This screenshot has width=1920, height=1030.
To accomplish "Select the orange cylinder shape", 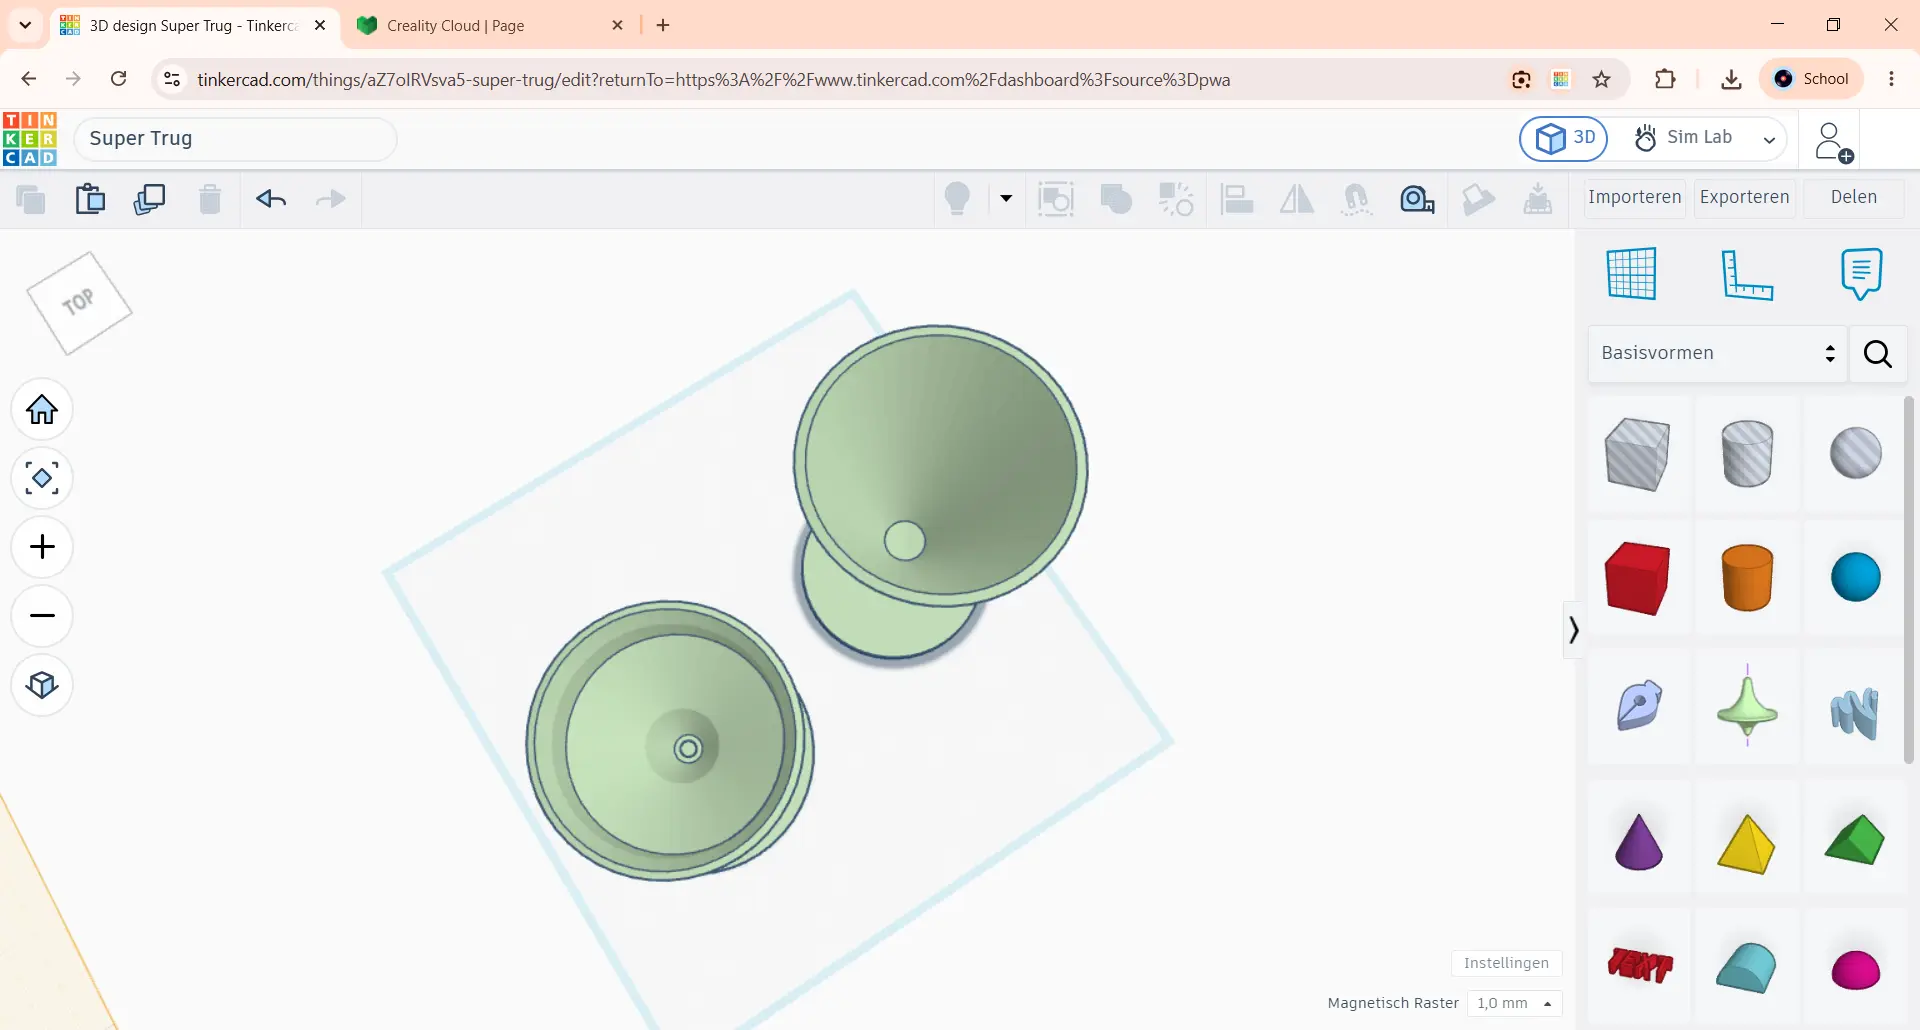I will 1747,578.
